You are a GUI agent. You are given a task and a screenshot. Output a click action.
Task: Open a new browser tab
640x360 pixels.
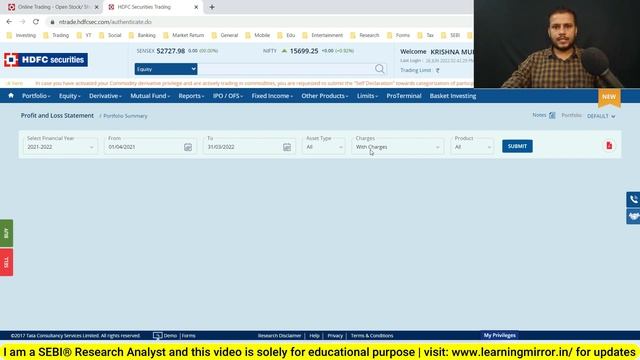pos(212,7)
